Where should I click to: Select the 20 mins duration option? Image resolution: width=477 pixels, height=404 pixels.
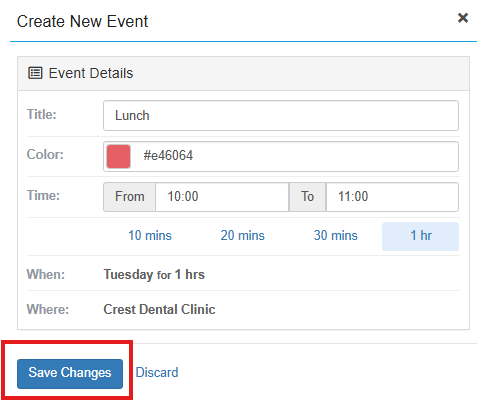(243, 236)
